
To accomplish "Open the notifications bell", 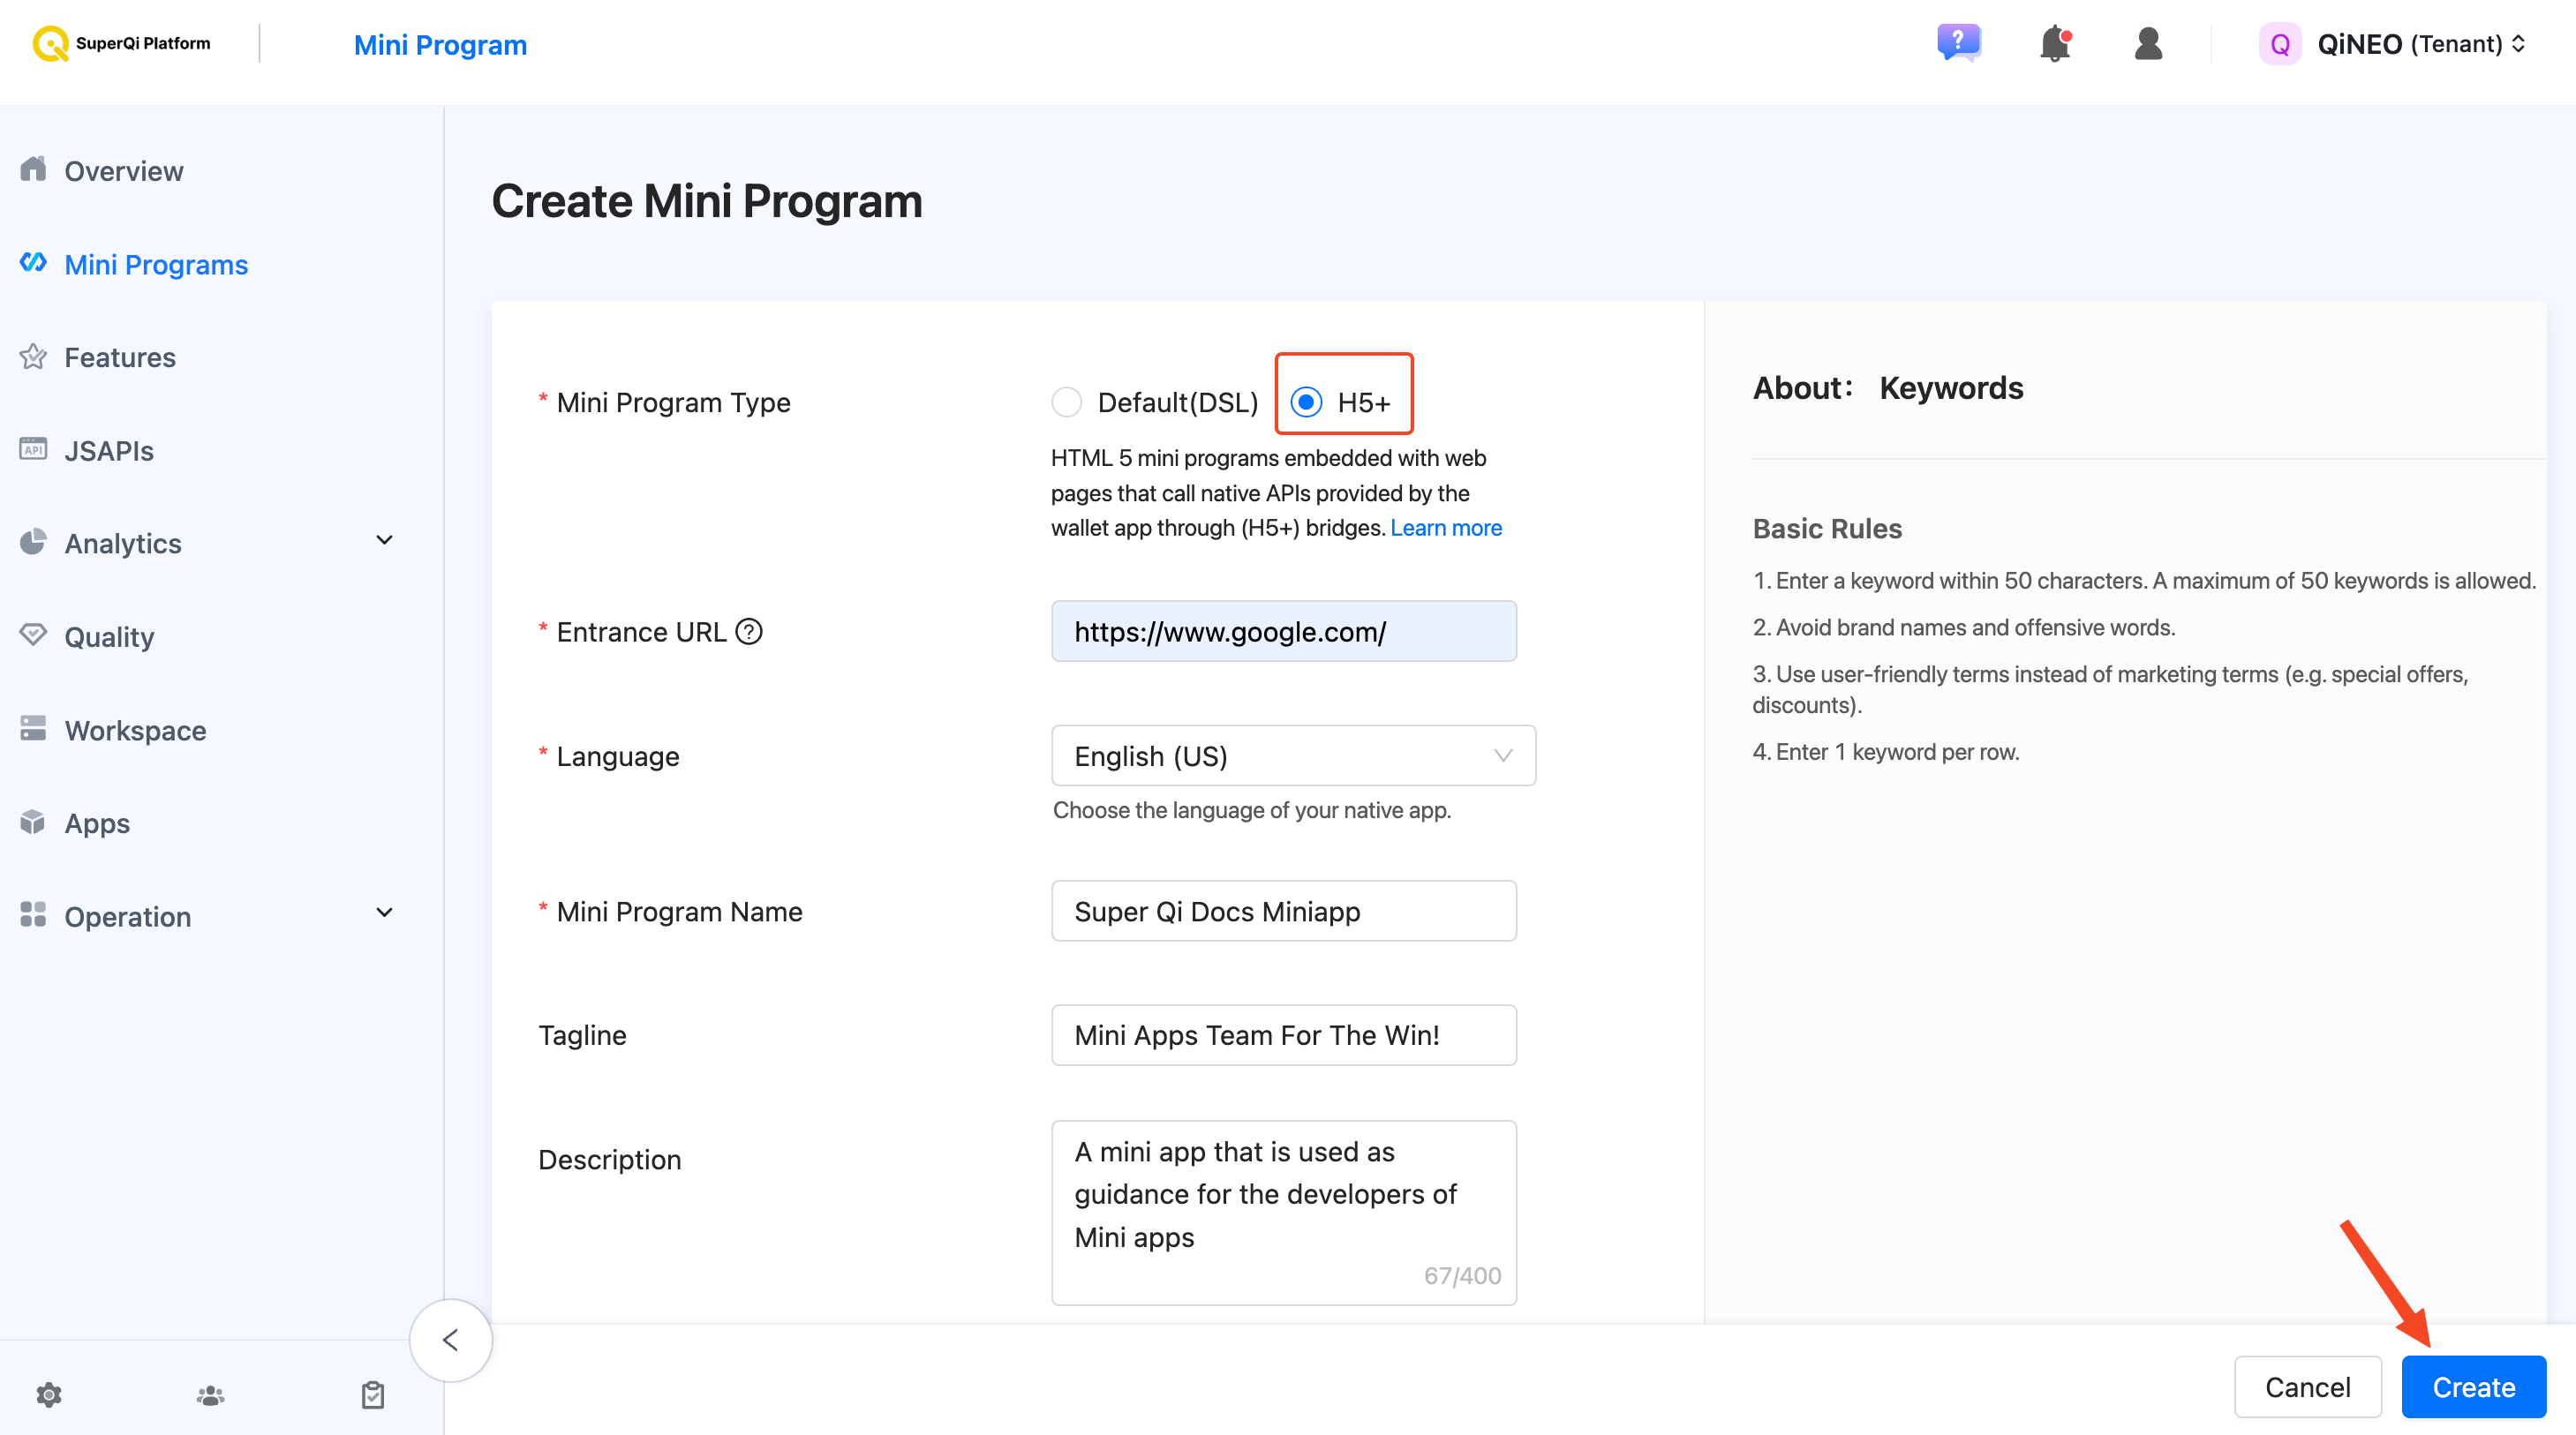I will coord(2055,44).
